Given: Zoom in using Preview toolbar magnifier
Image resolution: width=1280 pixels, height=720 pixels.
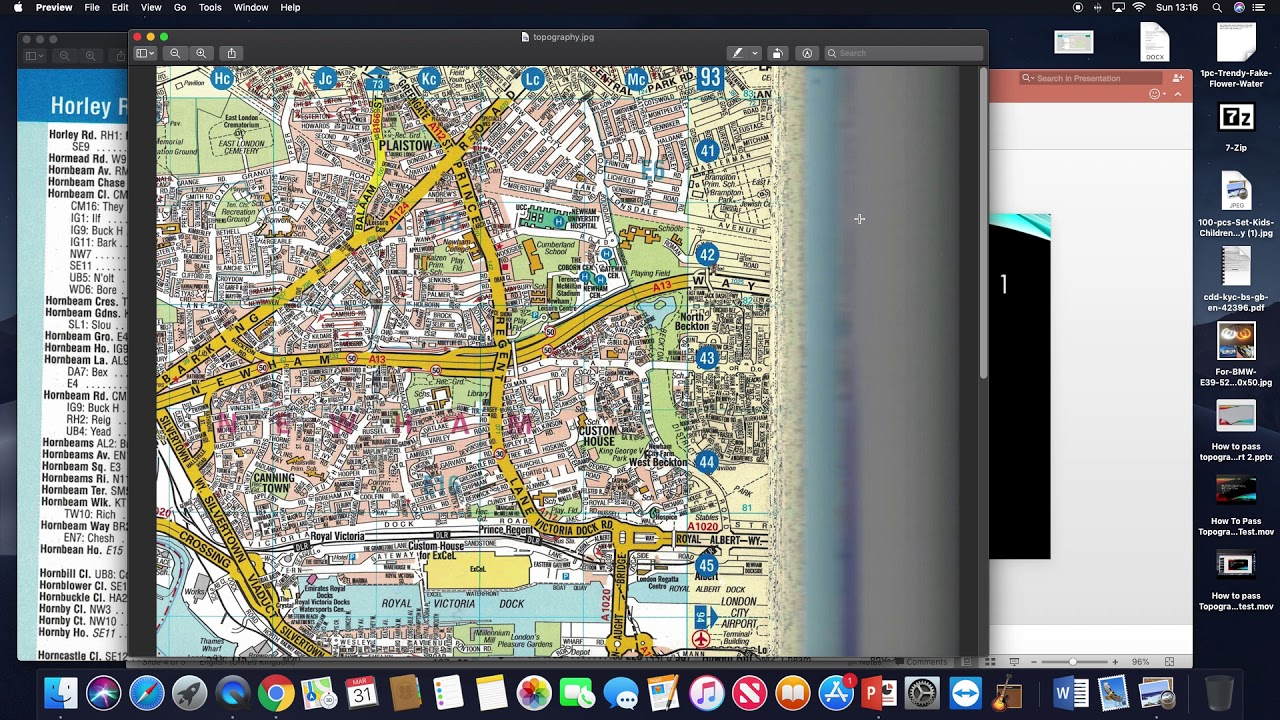Looking at the screenshot, I should (201, 53).
